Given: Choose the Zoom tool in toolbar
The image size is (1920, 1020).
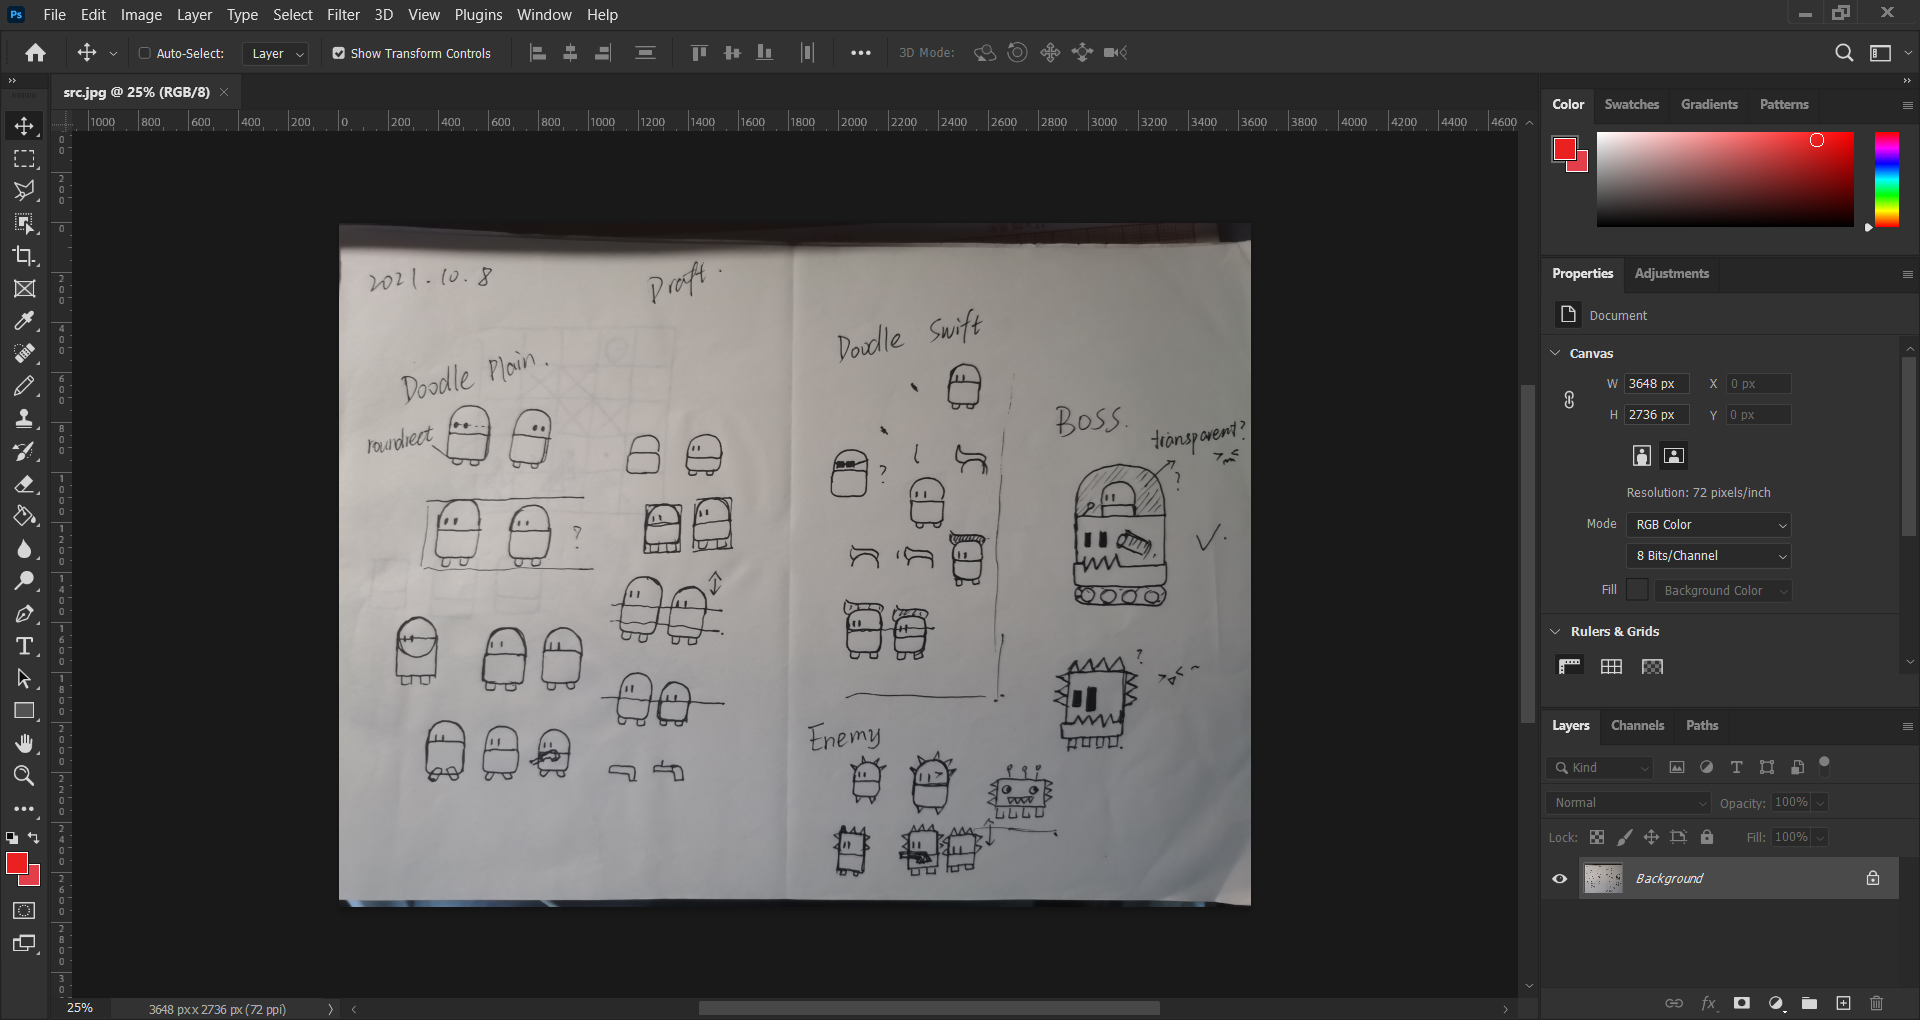Looking at the screenshot, I should point(24,776).
